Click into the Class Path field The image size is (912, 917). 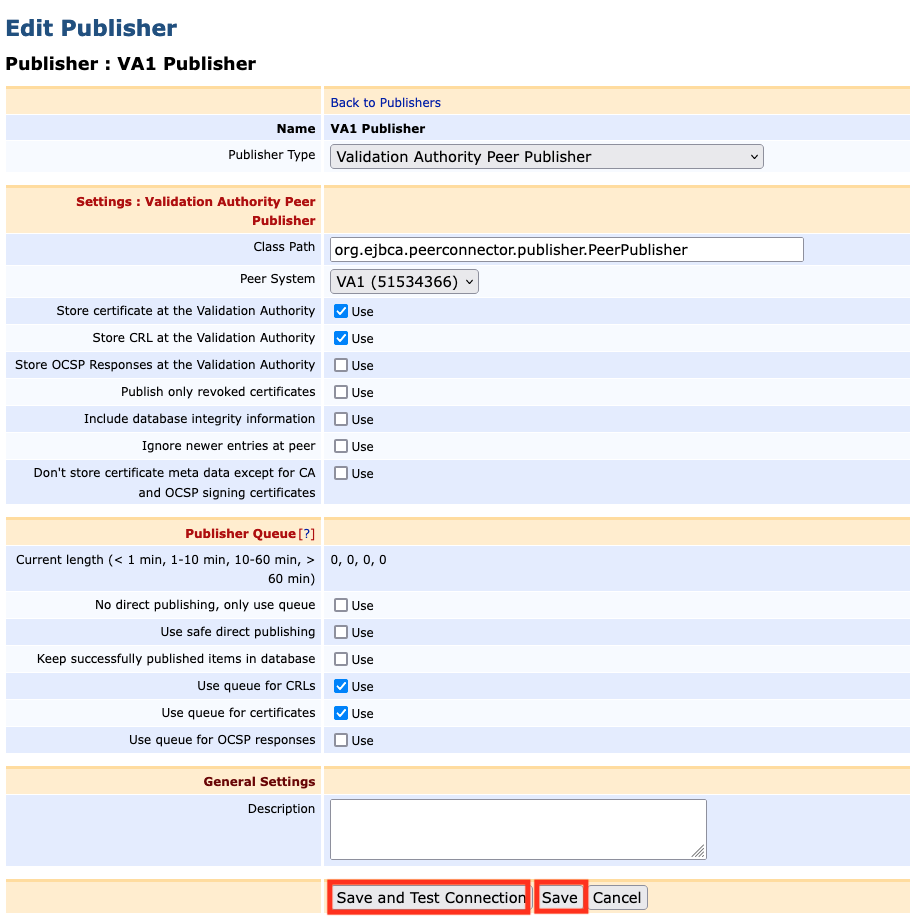click(566, 249)
